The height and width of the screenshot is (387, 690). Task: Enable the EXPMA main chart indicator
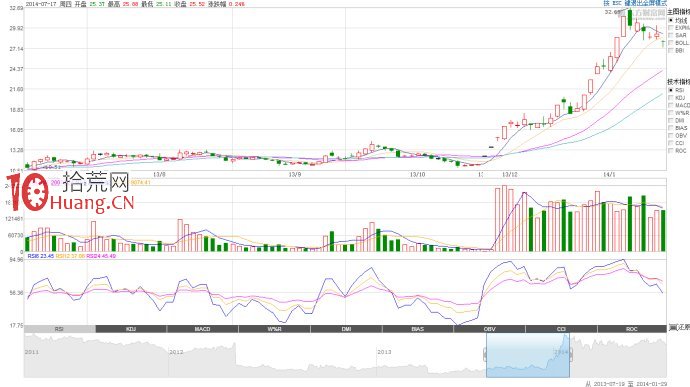tap(671, 28)
